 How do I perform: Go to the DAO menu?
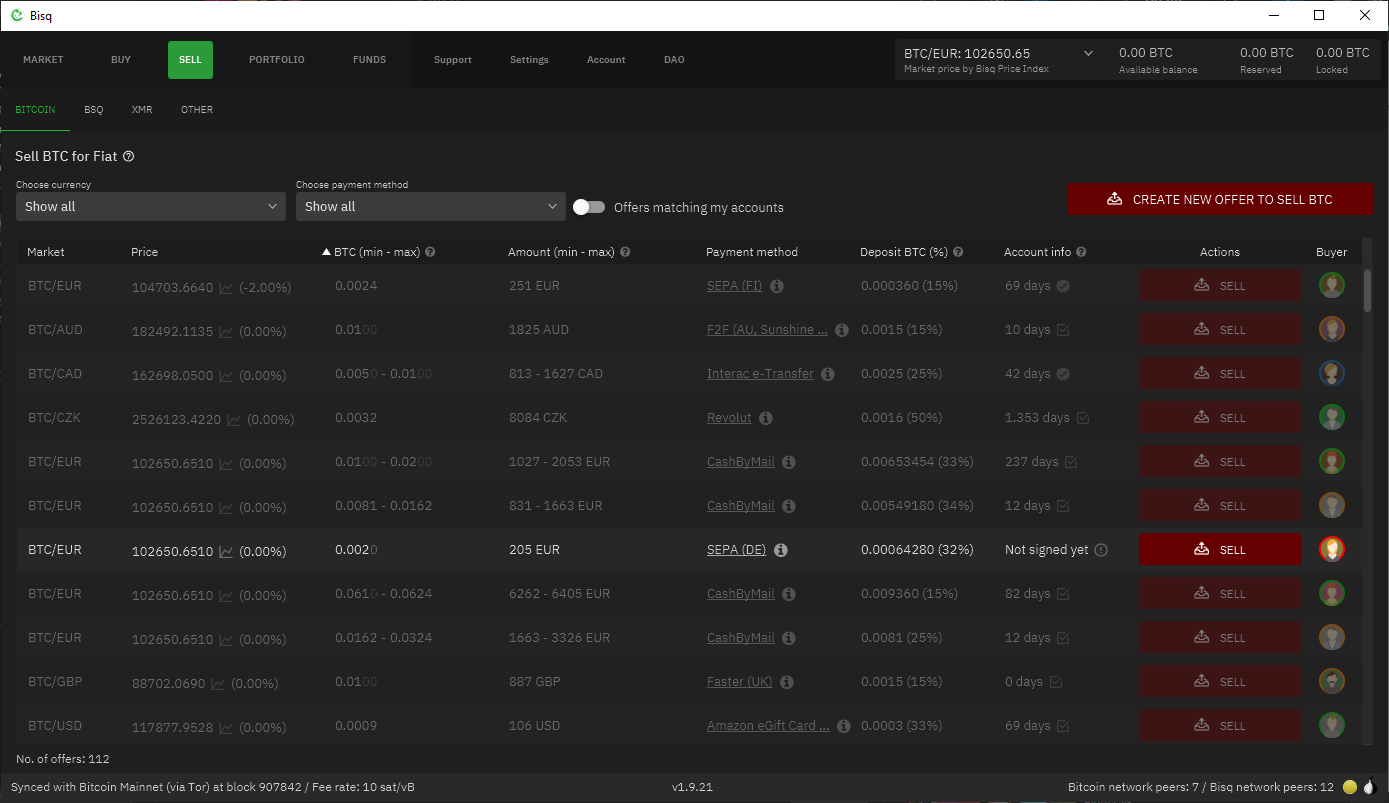(674, 60)
